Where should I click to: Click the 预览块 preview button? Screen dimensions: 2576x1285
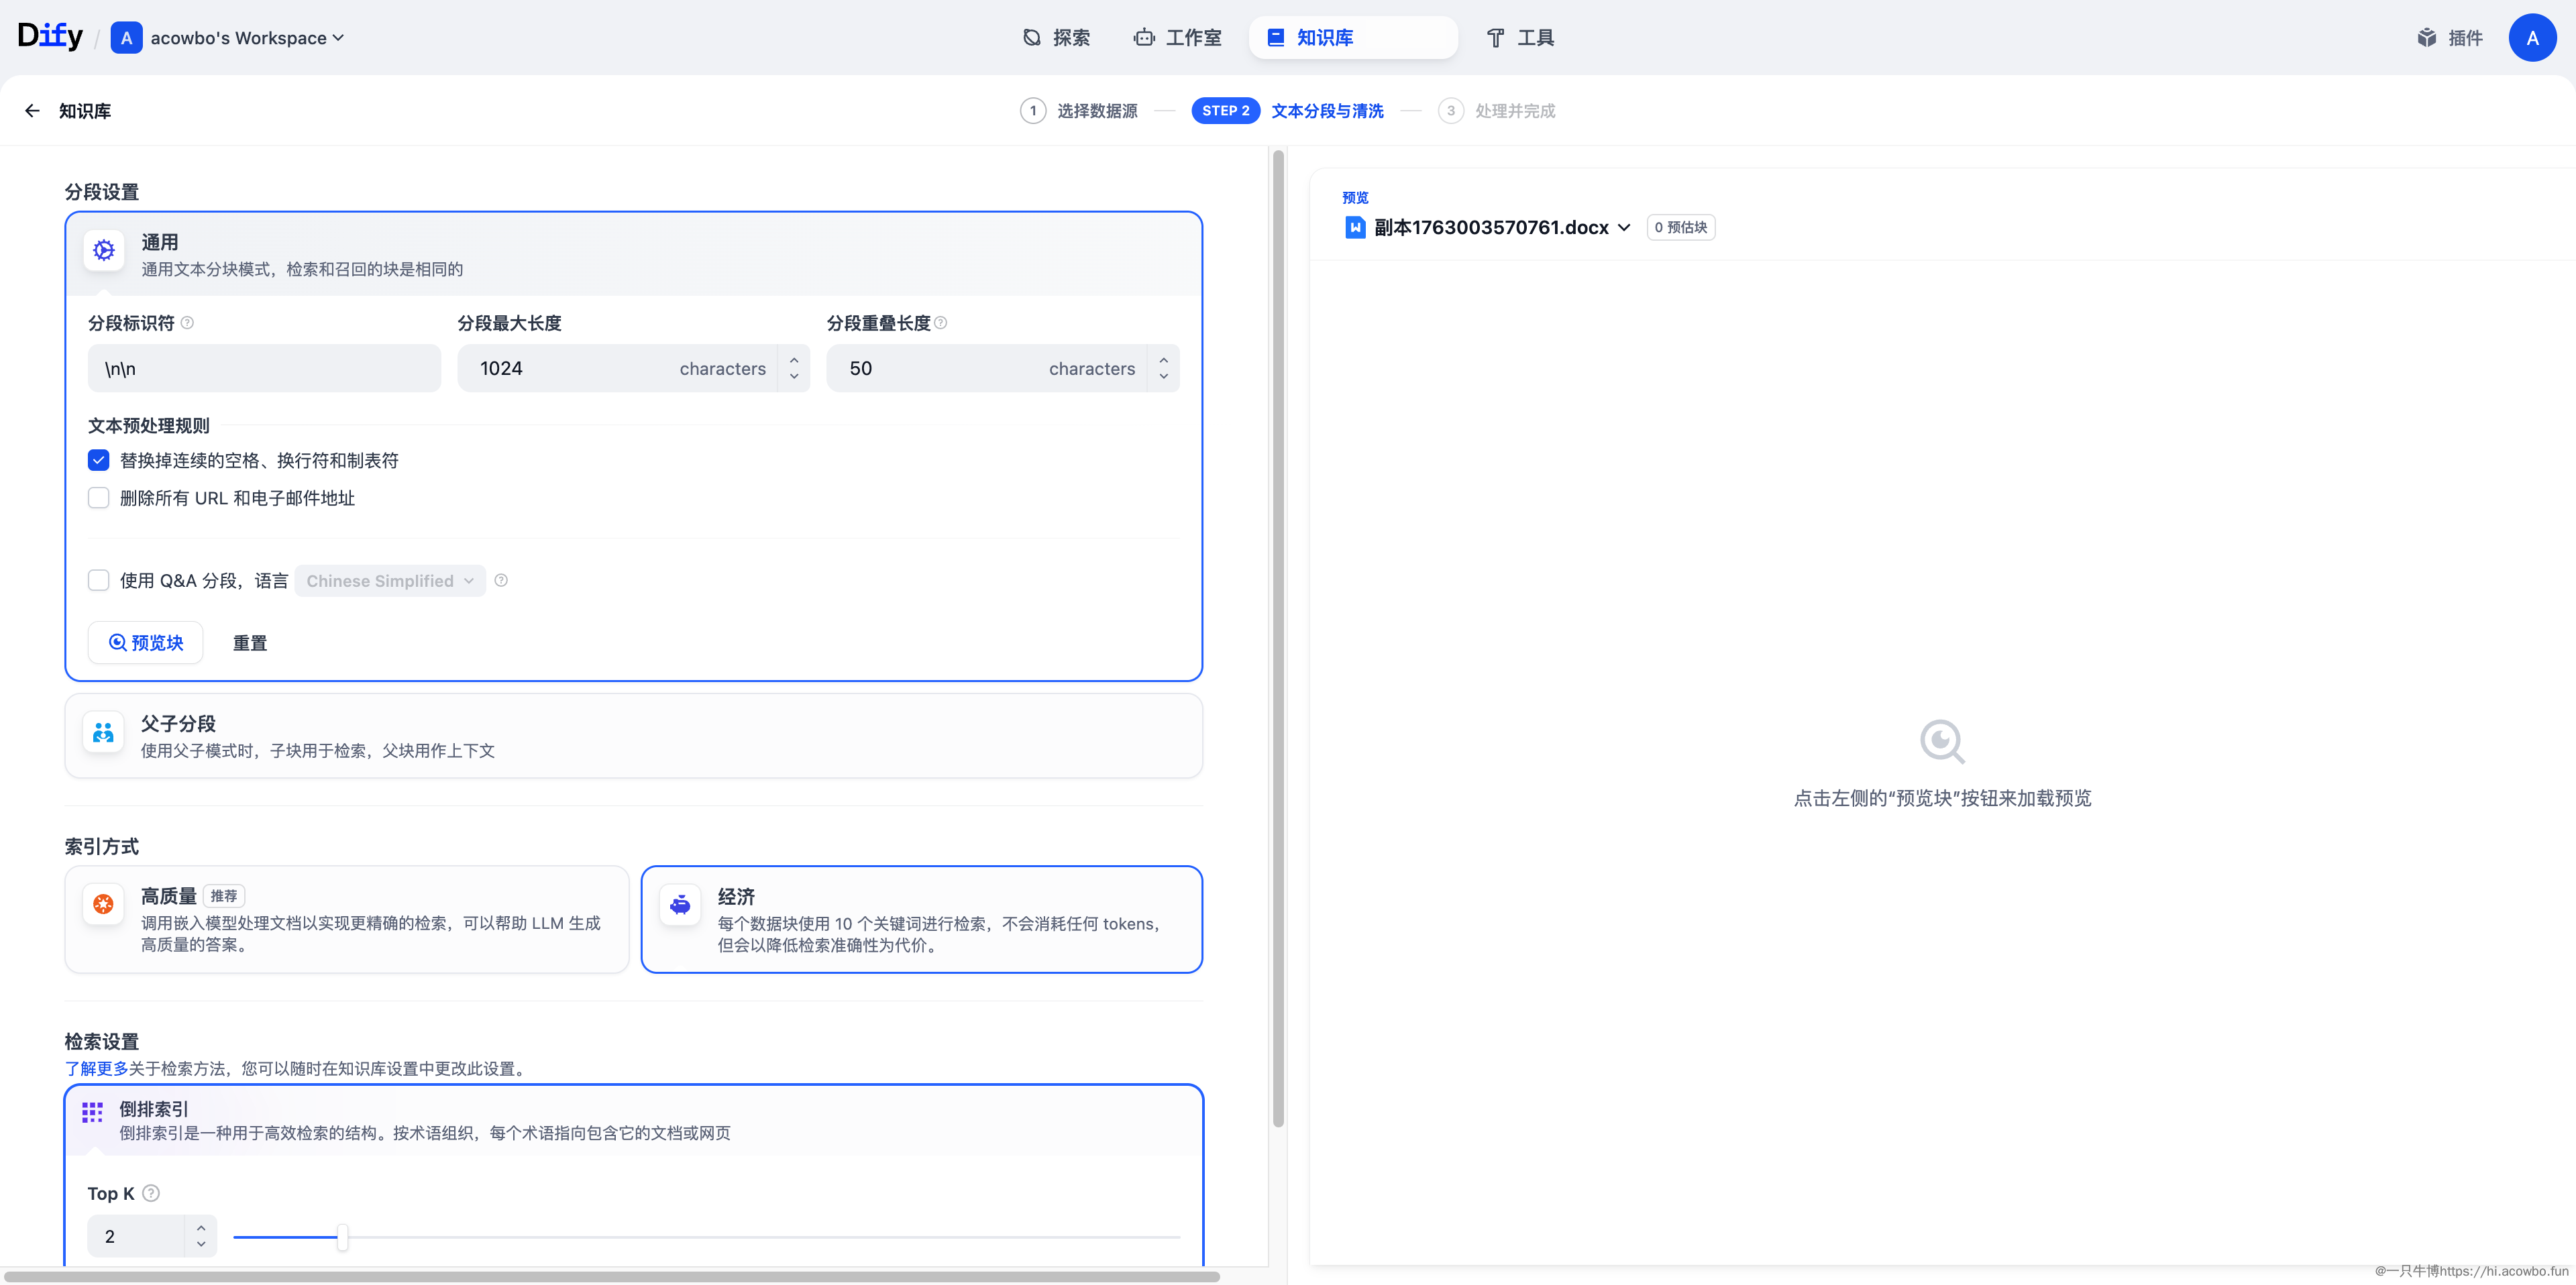pyautogui.click(x=145, y=643)
